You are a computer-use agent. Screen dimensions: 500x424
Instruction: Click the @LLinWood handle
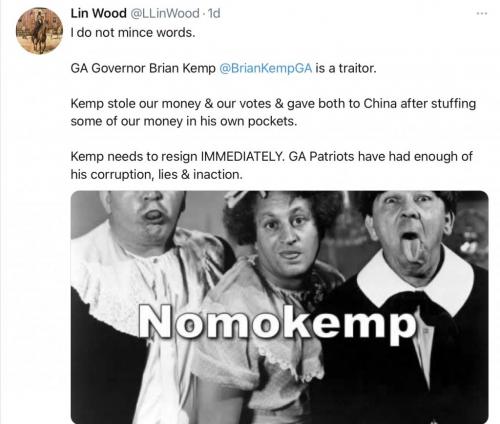point(165,13)
